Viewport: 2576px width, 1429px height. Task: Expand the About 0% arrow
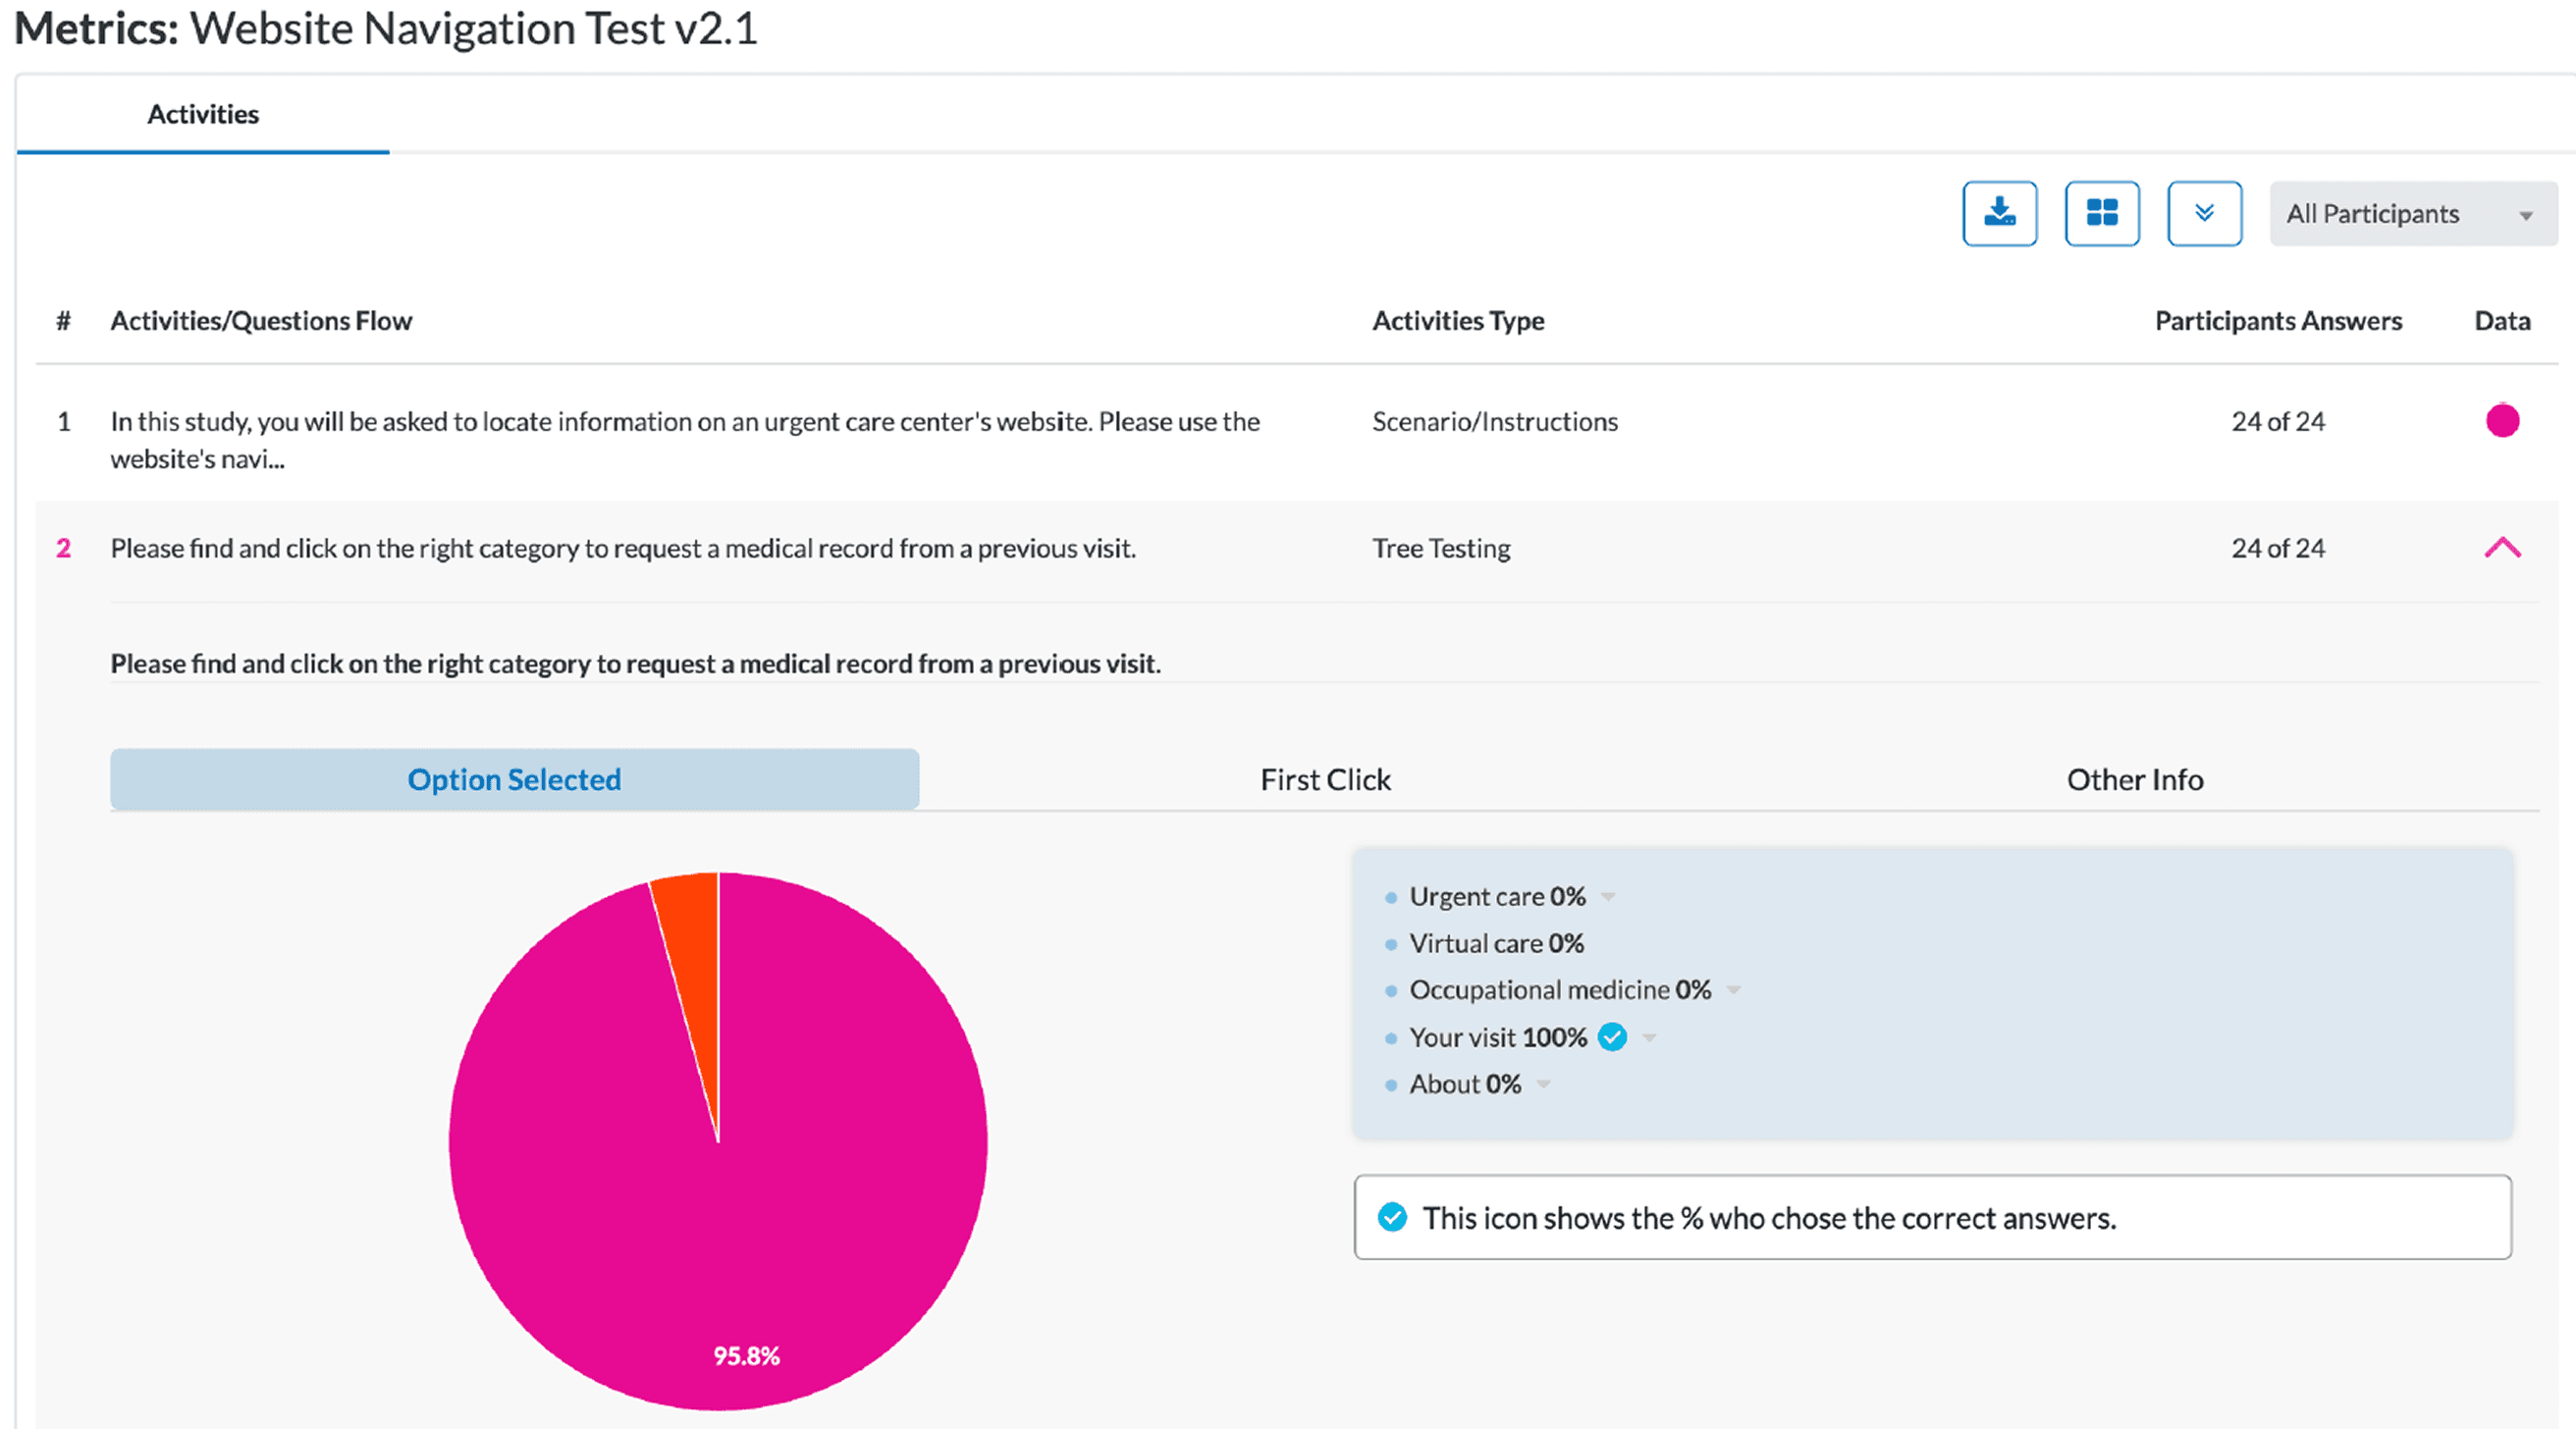[x=1543, y=1084]
